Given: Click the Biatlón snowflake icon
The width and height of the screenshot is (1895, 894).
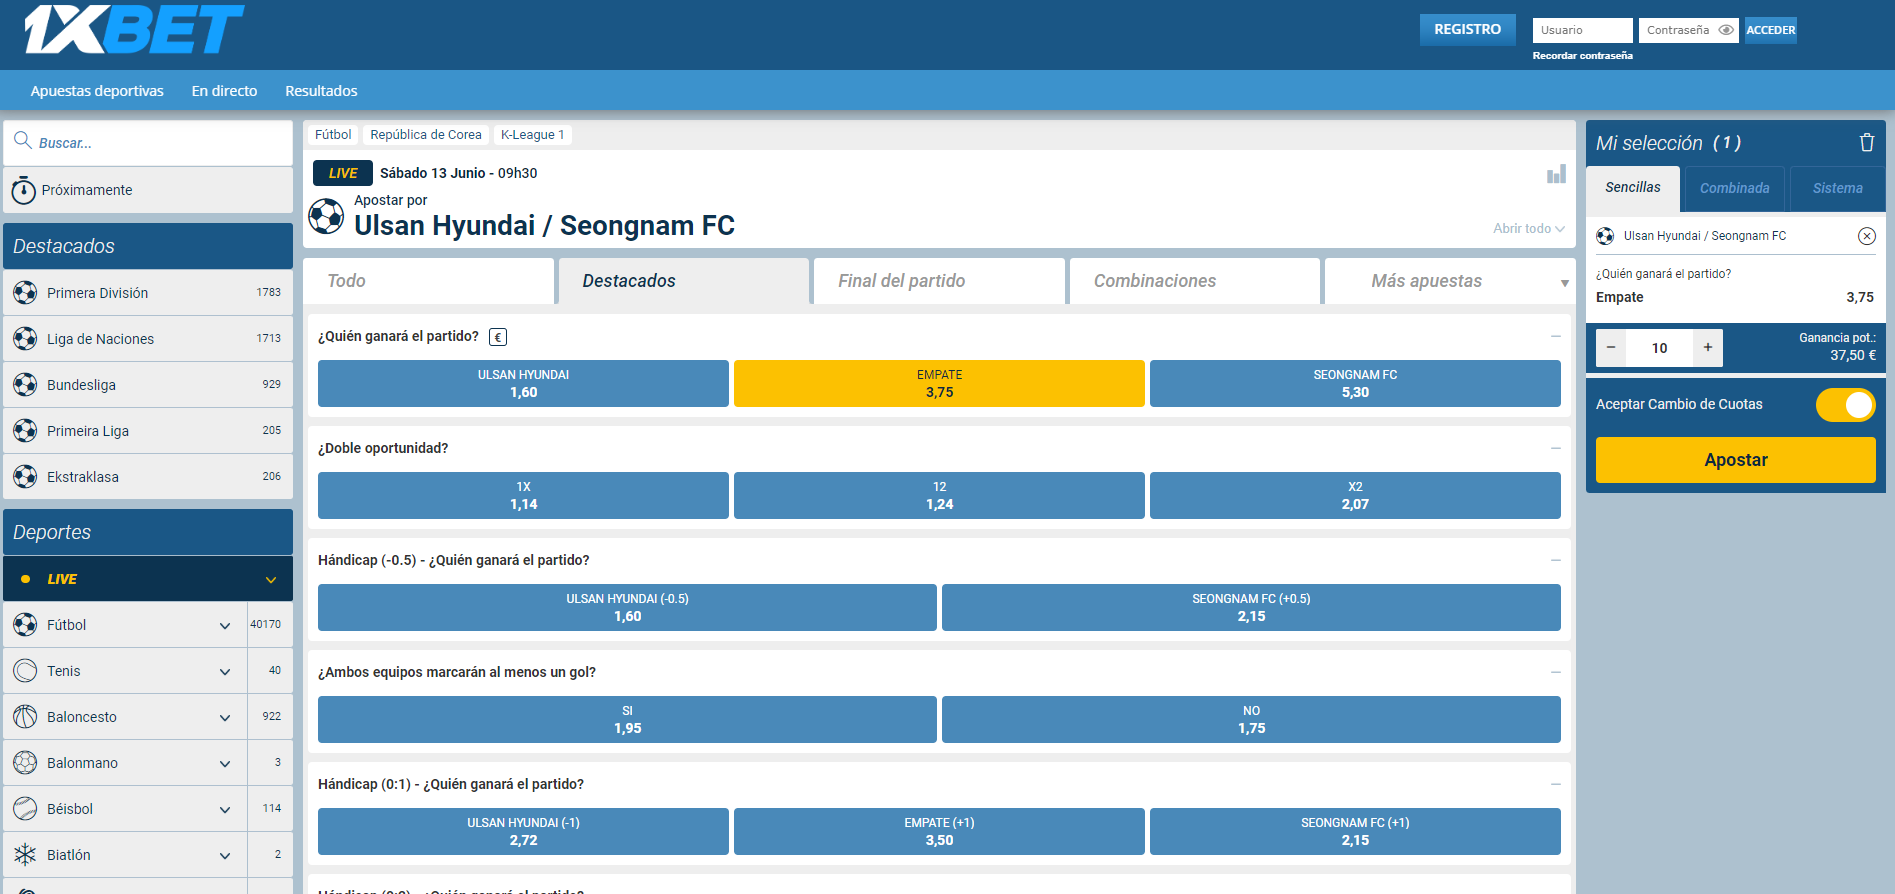Looking at the screenshot, I should point(25,855).
